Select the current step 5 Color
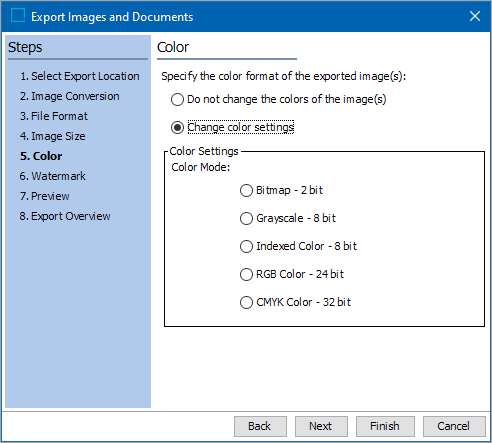This screenshot has height=443, width=492. point(41,156)
